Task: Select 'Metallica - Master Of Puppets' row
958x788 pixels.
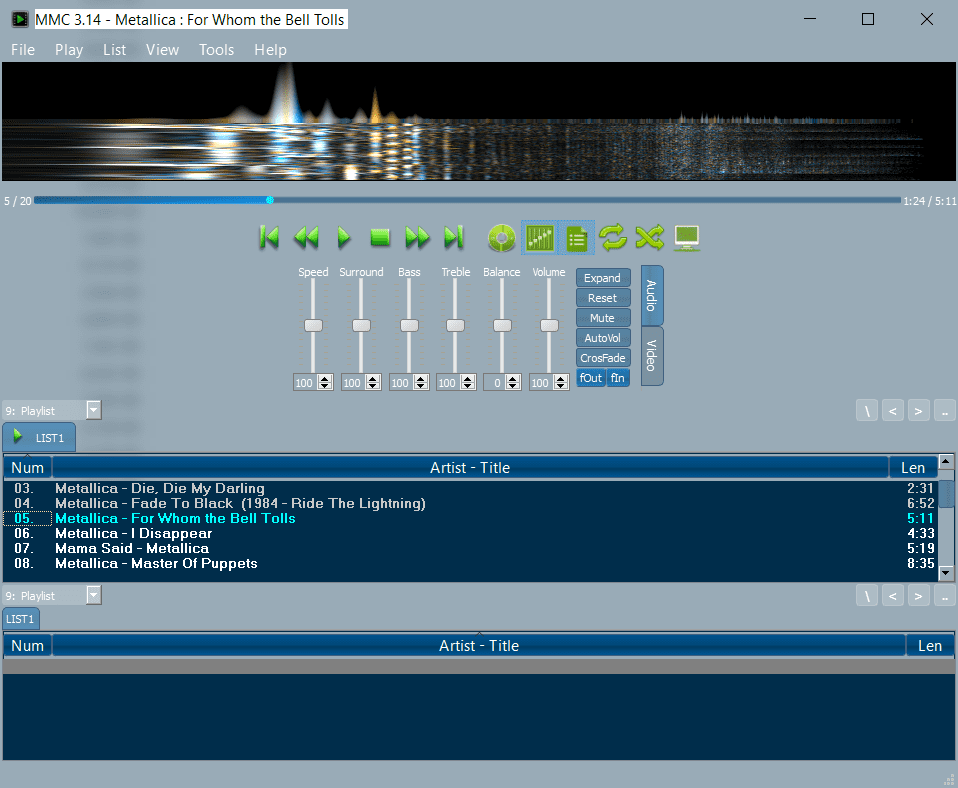Action: [x=470, y=563]
